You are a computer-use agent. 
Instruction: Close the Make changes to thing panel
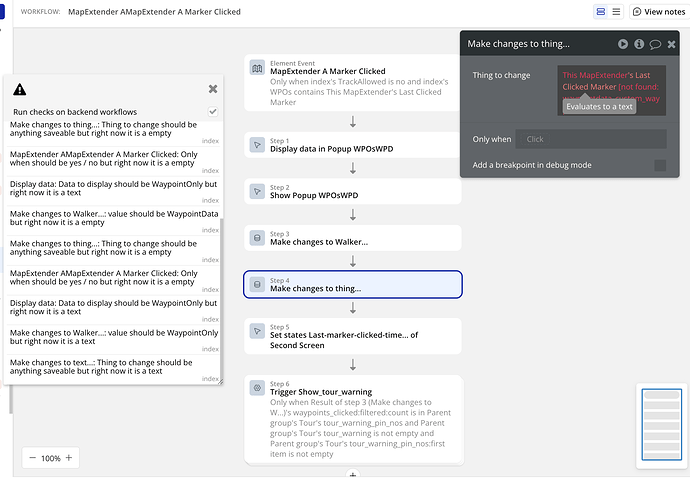(672, 44)
